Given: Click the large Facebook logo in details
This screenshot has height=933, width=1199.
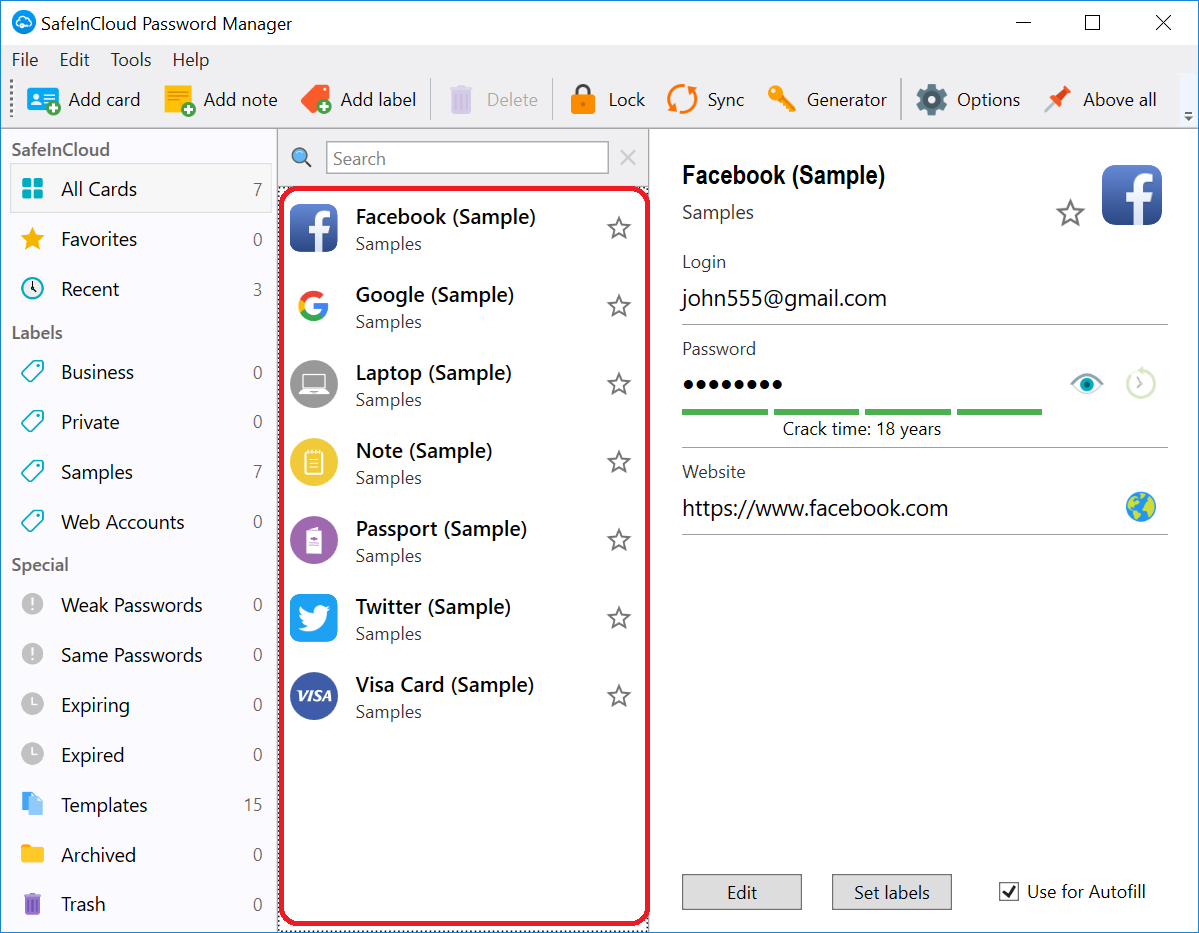Looking at the screenshot, I should point(1132,195).
